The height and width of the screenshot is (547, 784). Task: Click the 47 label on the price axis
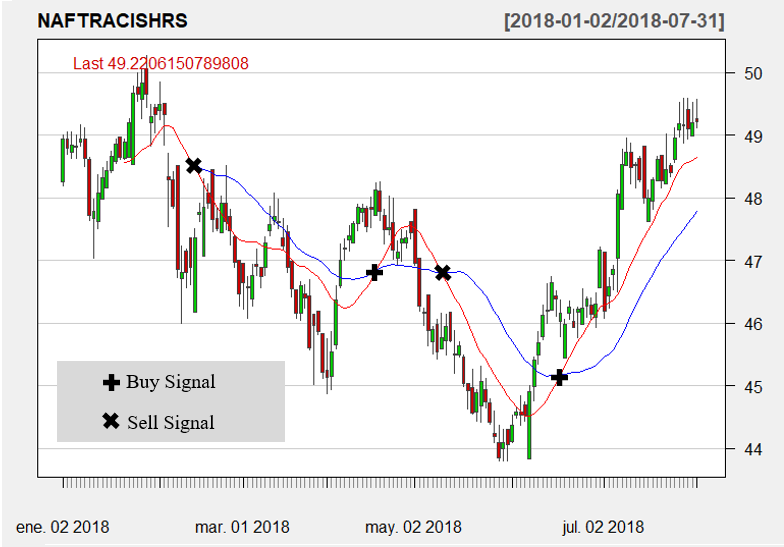coord(752,261)
